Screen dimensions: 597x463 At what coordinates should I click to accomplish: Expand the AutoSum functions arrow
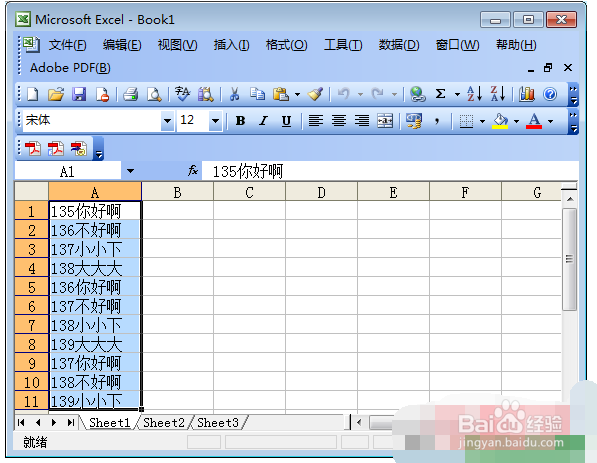(x=457, y=94)
